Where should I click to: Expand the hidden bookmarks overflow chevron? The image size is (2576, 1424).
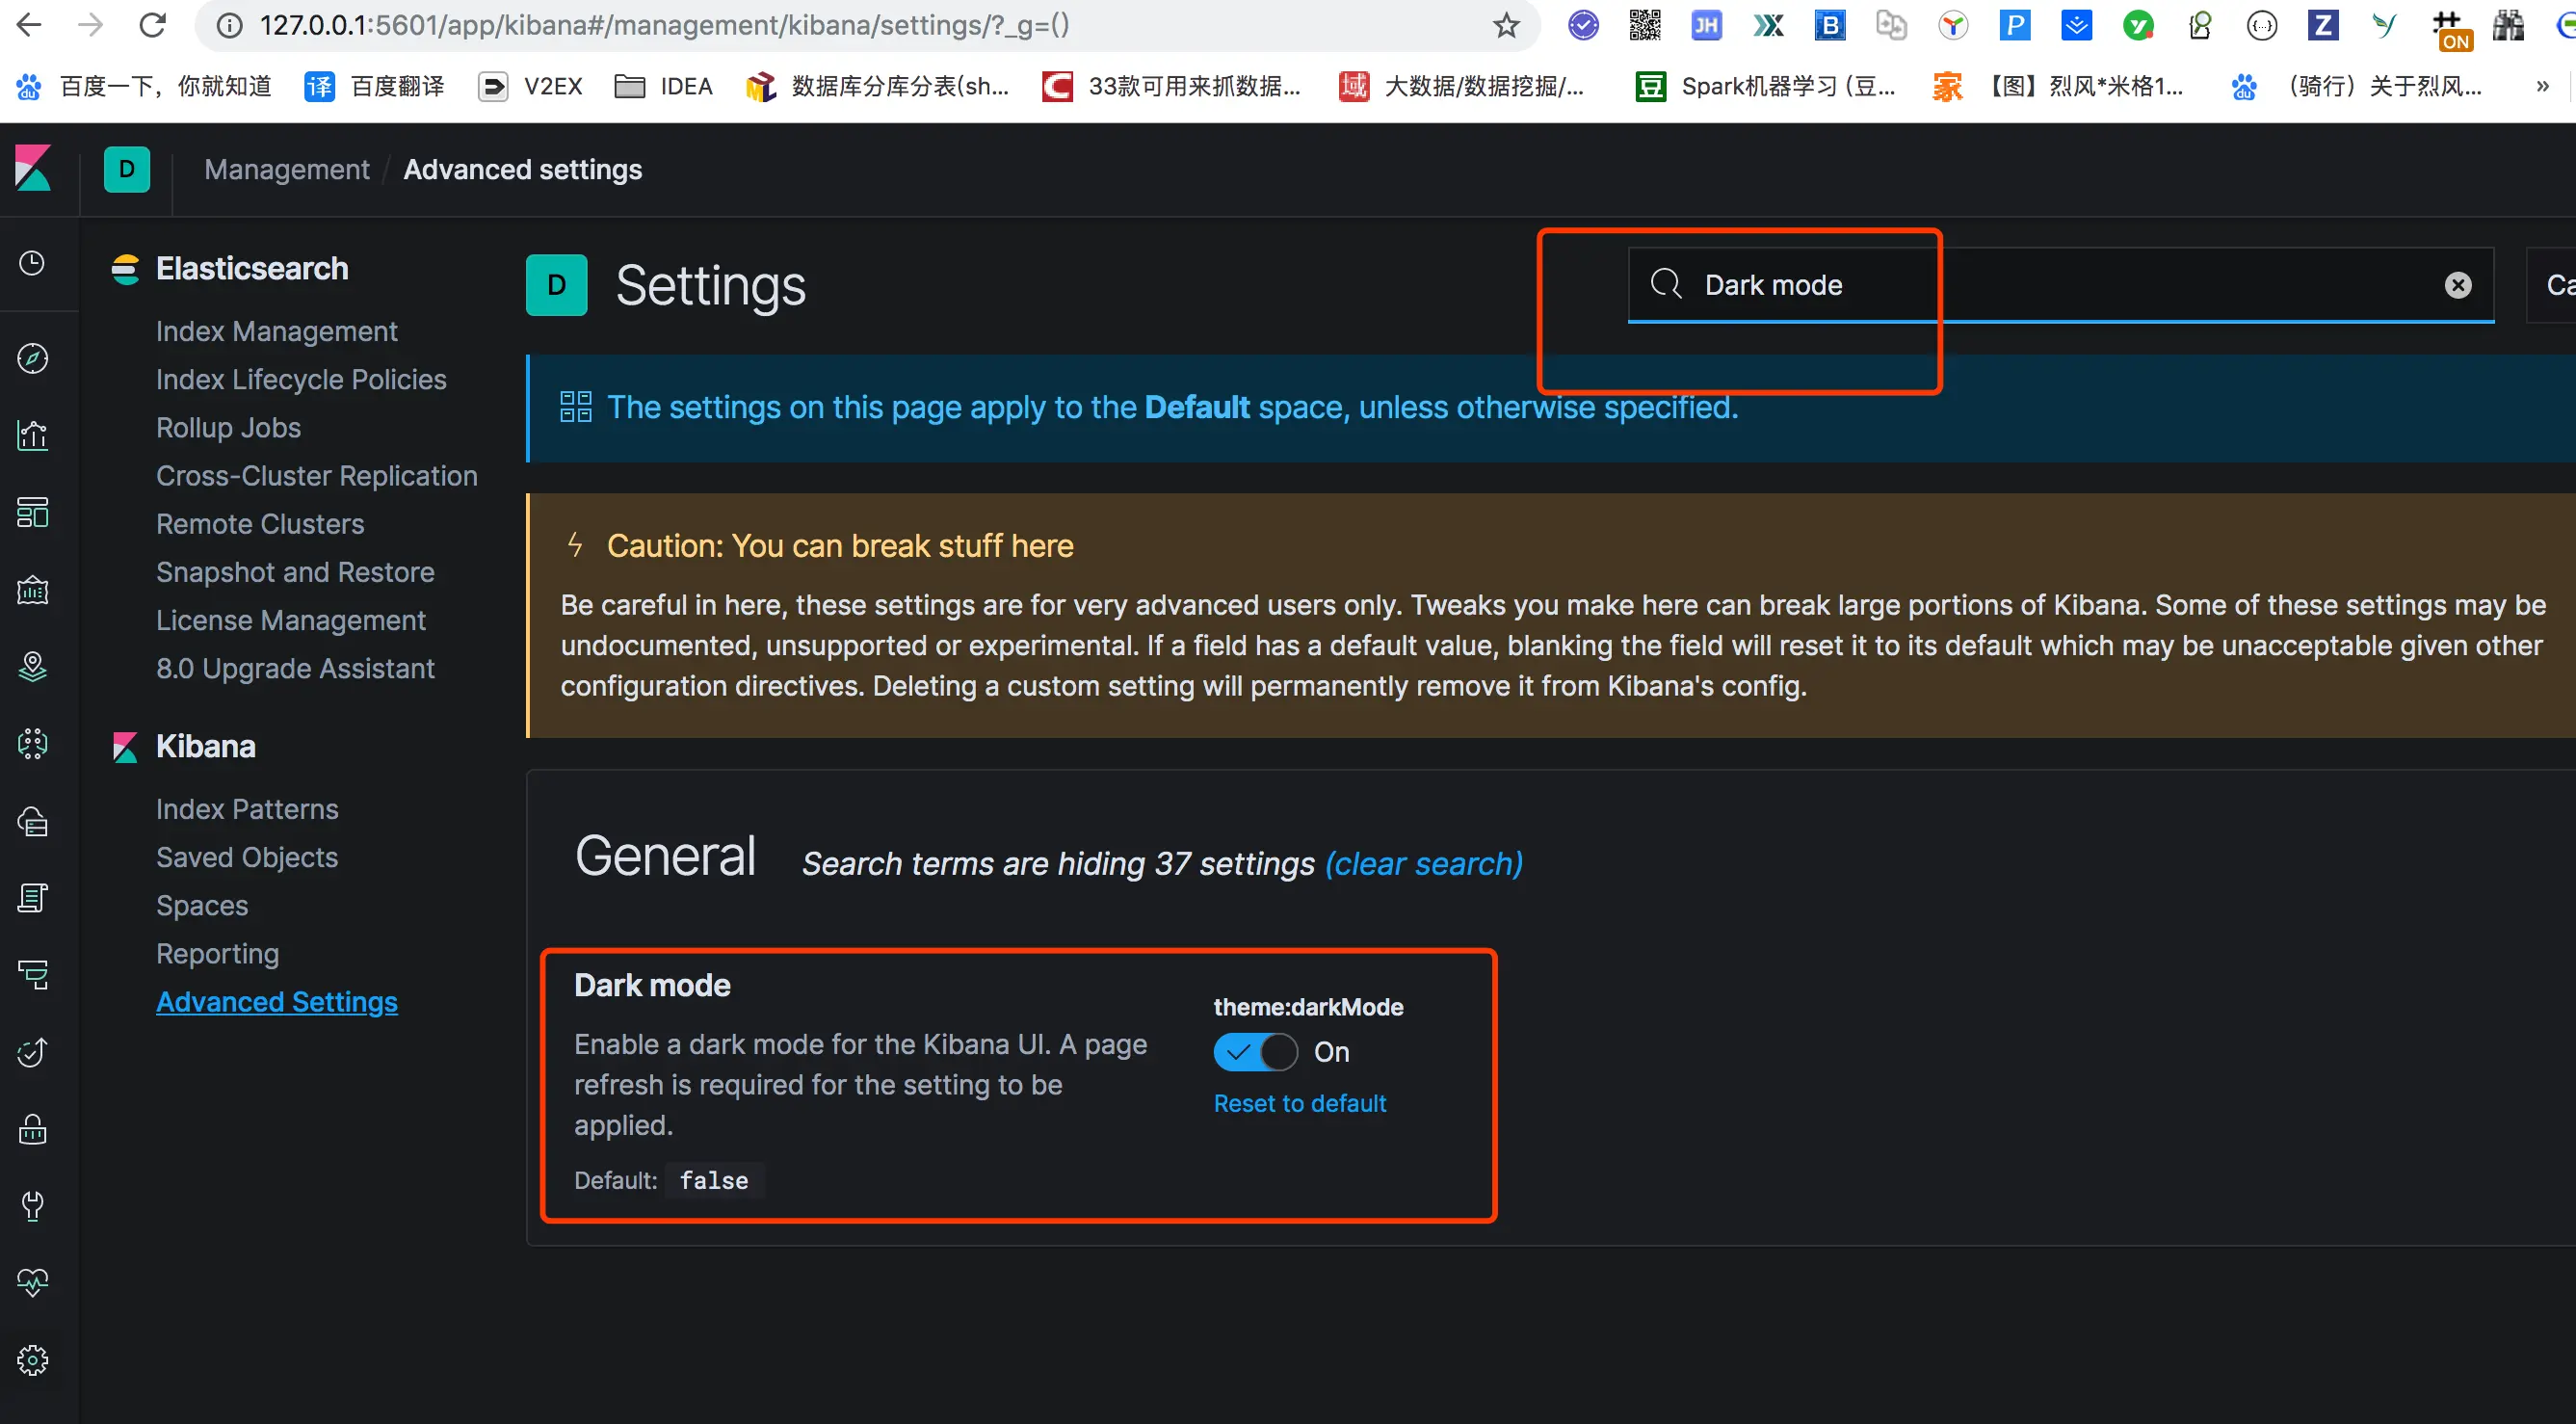[2542, 87]
